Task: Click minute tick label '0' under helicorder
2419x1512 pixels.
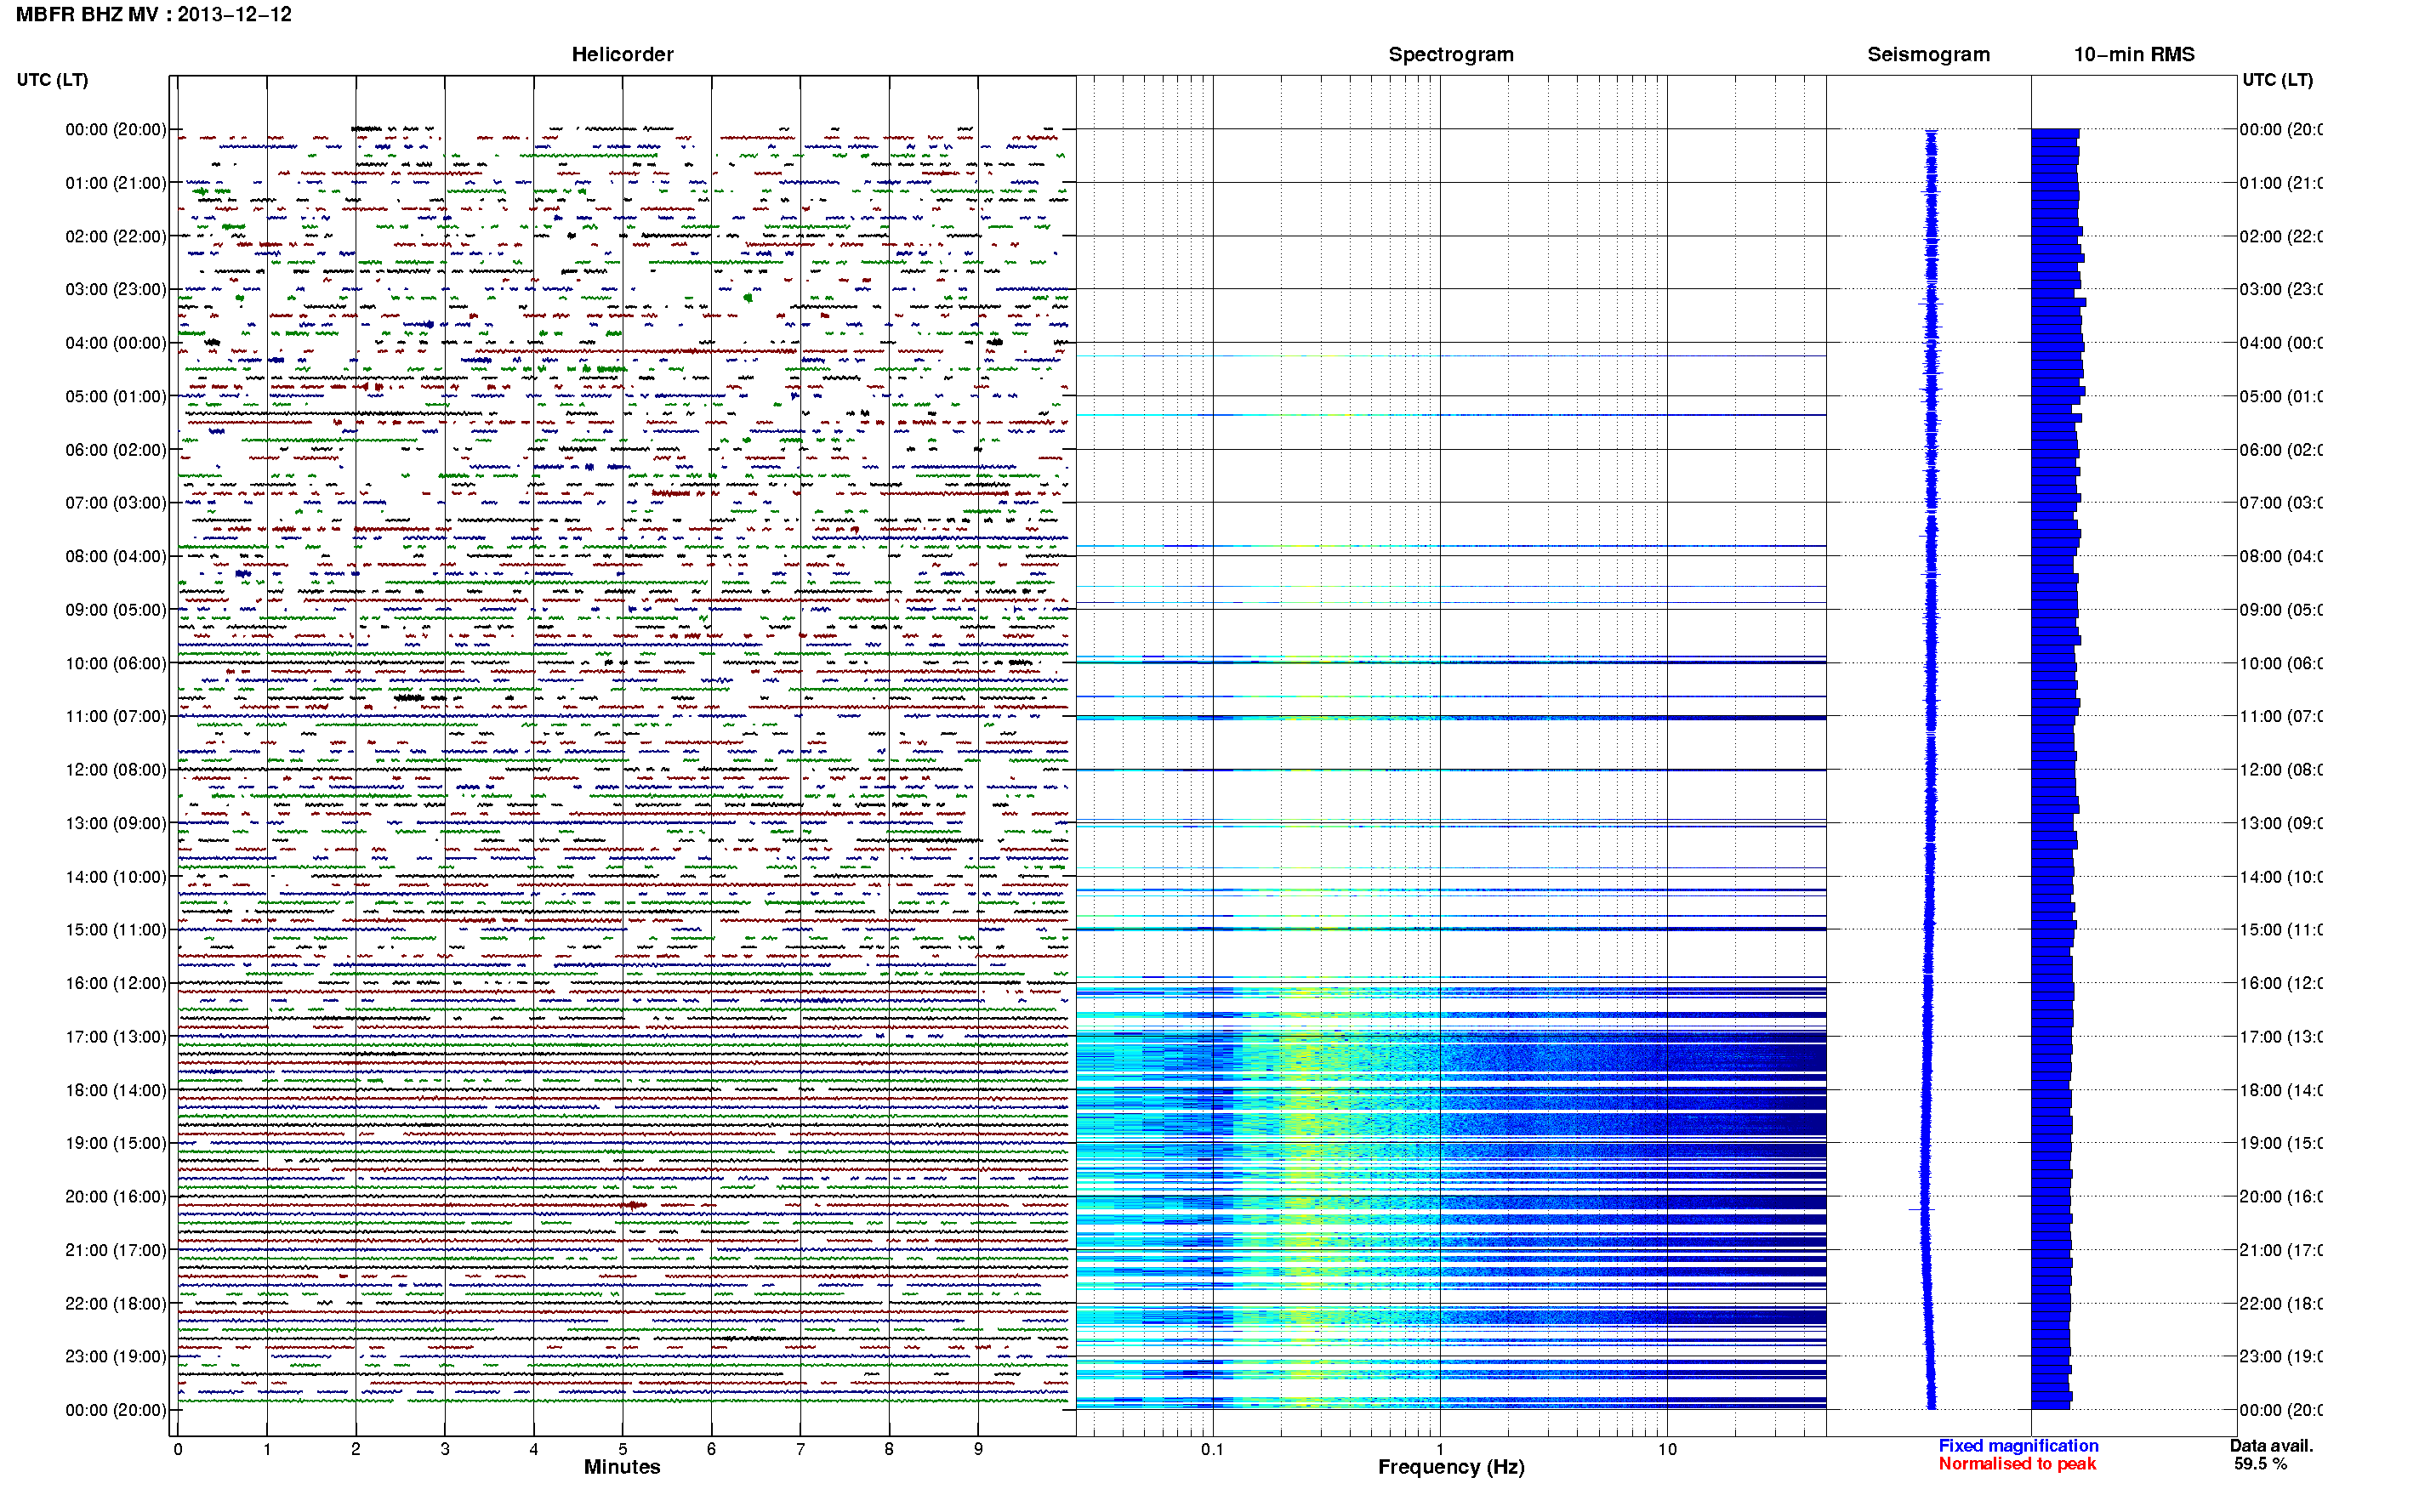Action: coord(178,1449)
